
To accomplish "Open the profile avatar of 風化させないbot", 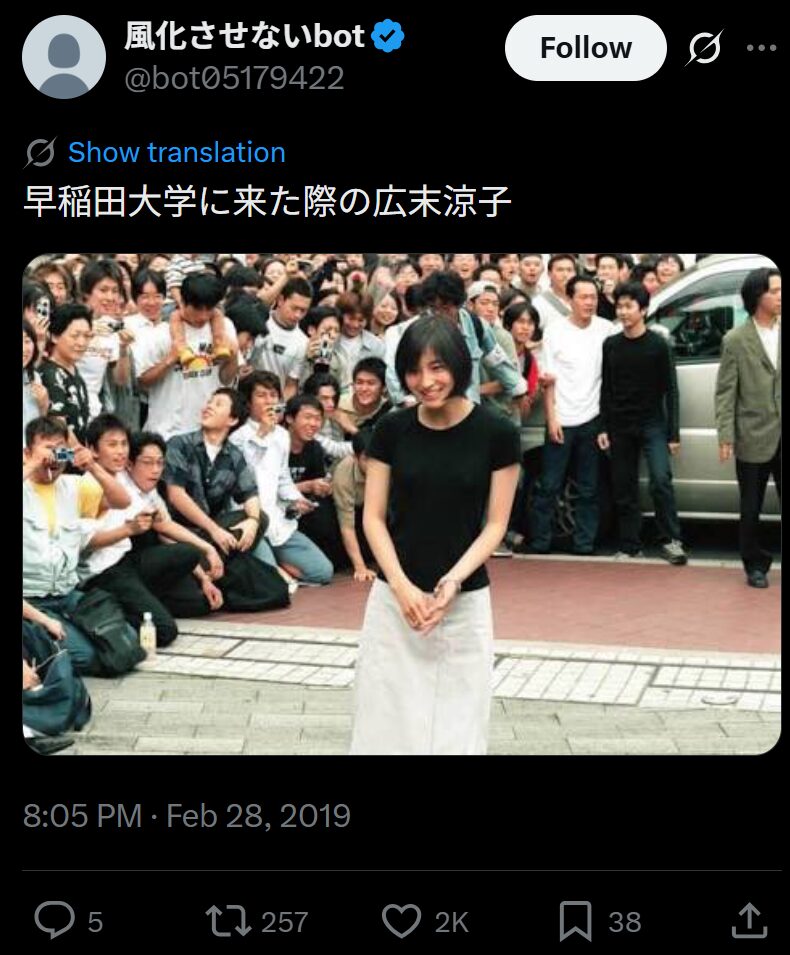I will click(64, 57).
